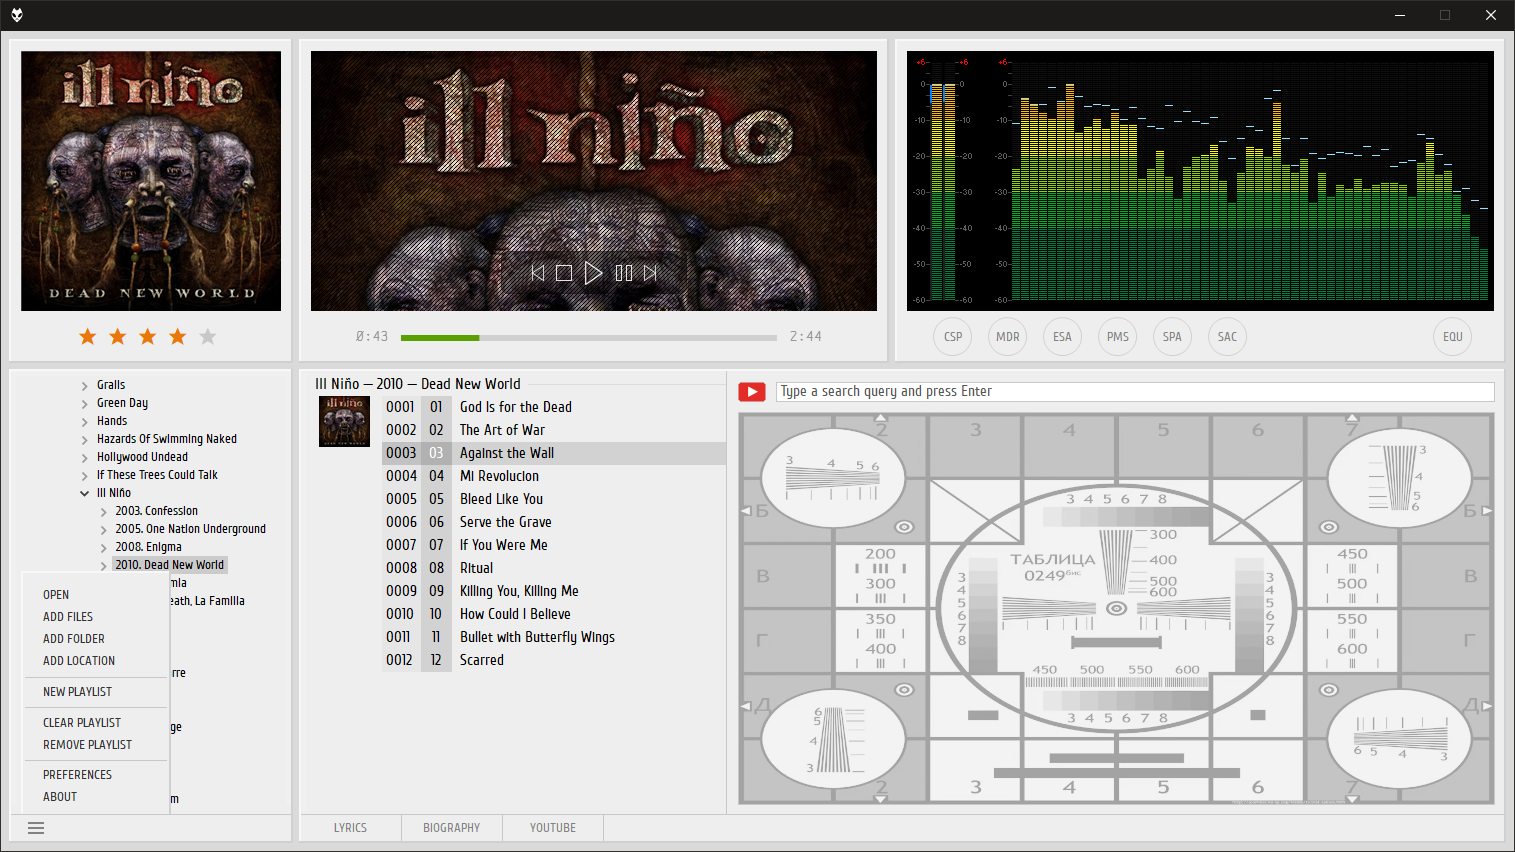
Task: Choose Preferences from the popup menu
Action: pyautogui.click(x=77, y=775)
